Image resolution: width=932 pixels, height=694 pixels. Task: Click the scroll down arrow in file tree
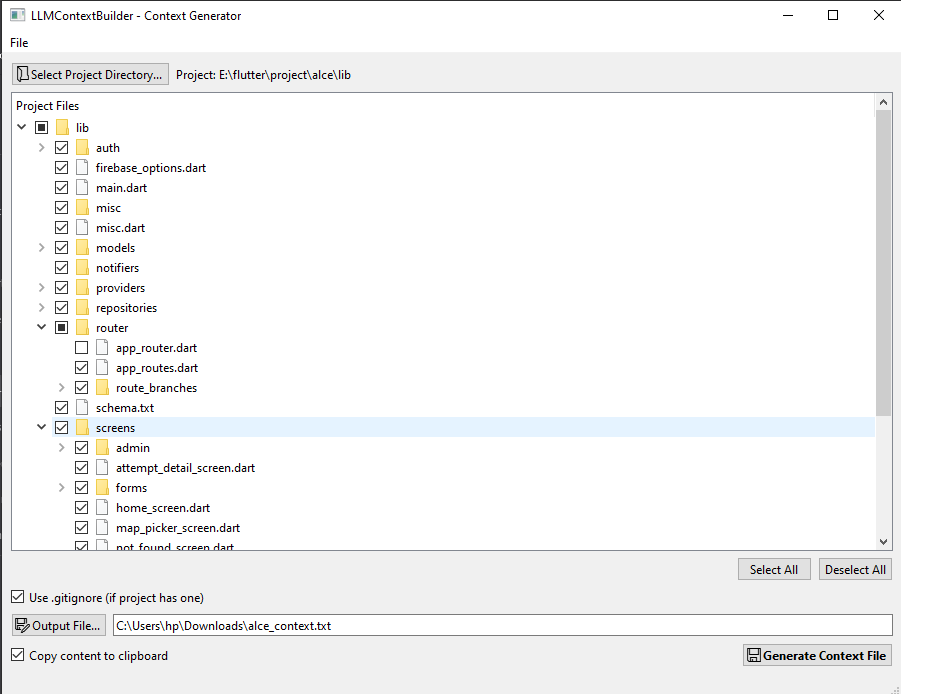(x=883, y=541)
